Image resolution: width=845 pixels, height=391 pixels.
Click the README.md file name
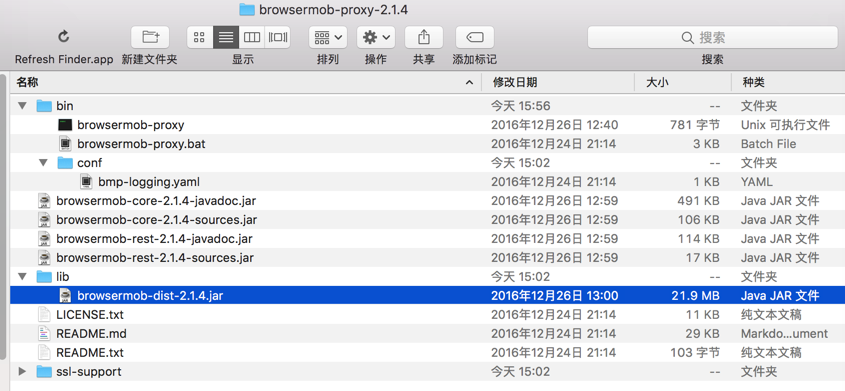click(x=91, y=333)
